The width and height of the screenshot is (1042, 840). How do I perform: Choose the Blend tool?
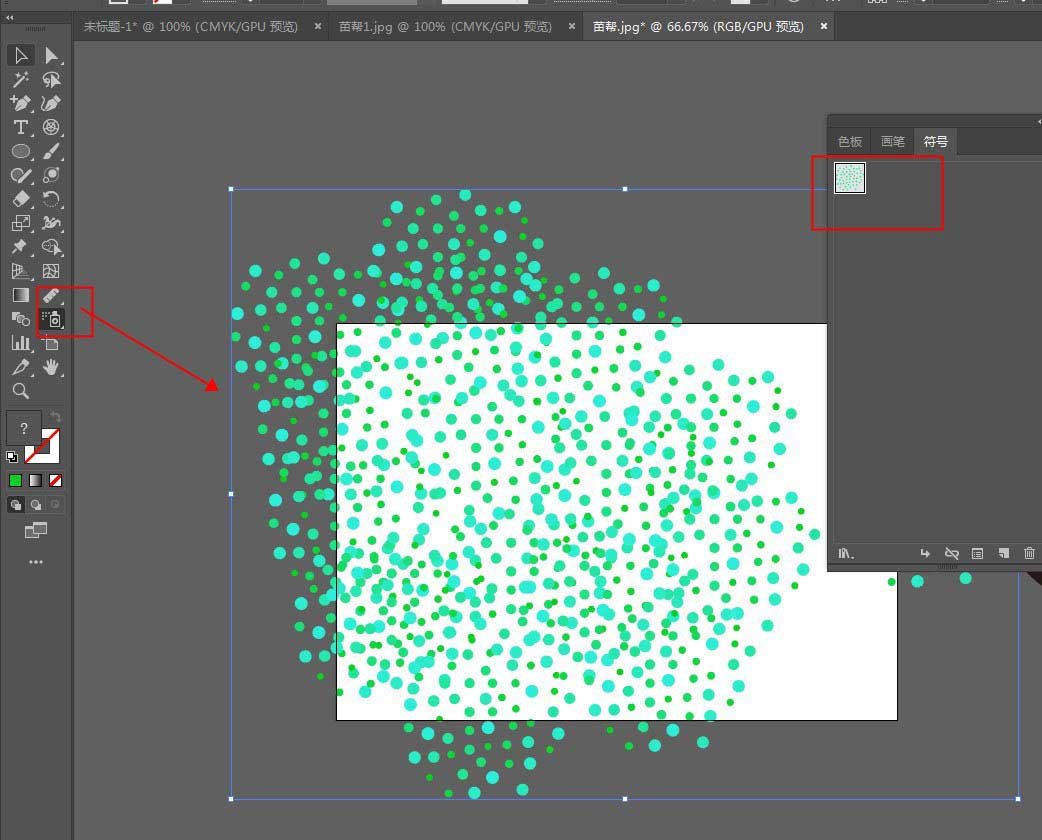coord(21,319)
